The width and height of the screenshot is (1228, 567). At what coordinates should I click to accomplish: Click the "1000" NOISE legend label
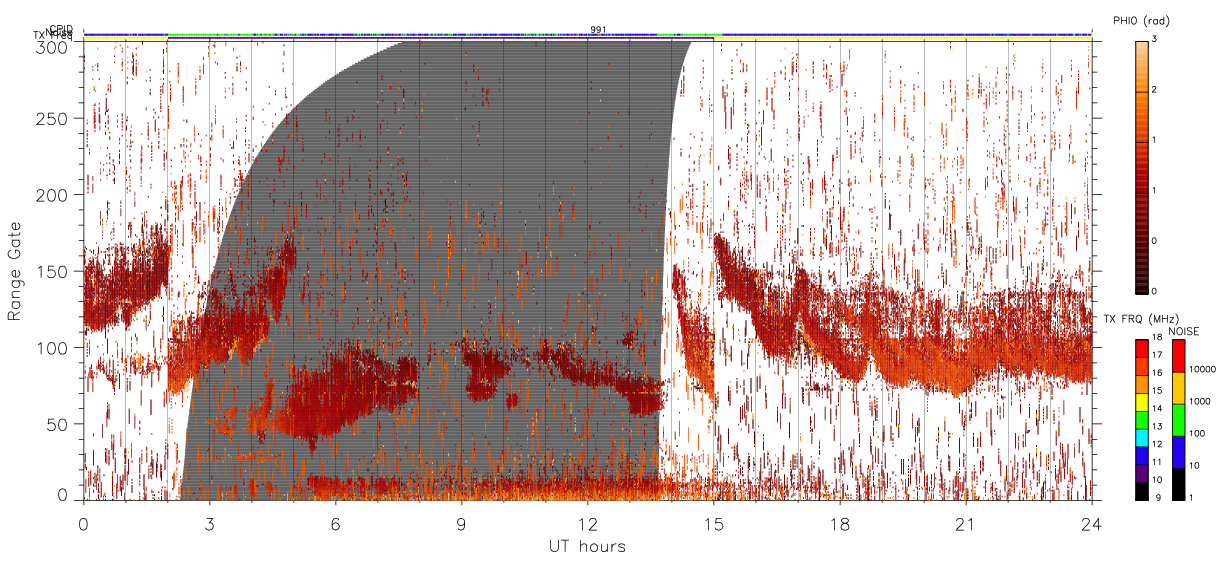click(1201, 401)
